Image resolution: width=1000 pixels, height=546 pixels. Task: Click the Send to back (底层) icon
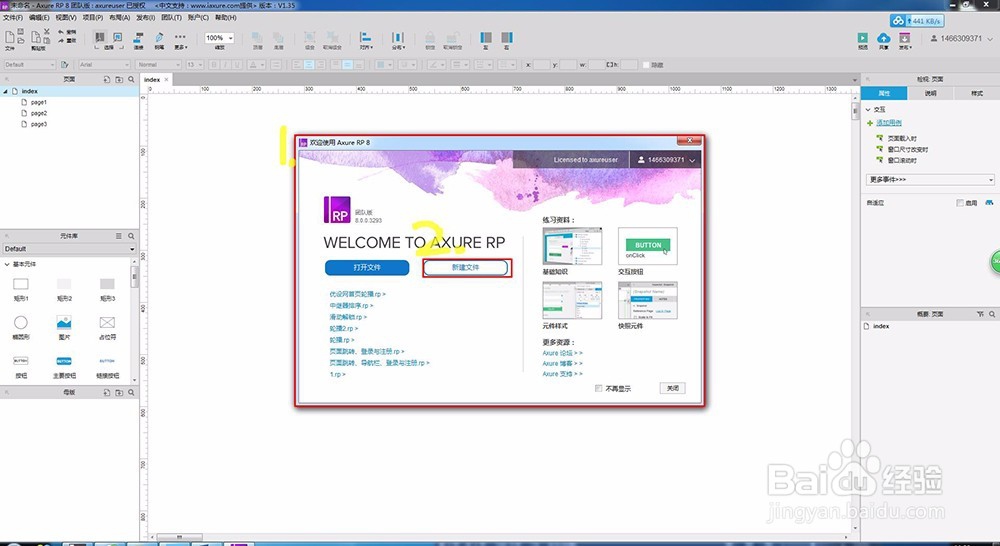click(x=278, y=38)
